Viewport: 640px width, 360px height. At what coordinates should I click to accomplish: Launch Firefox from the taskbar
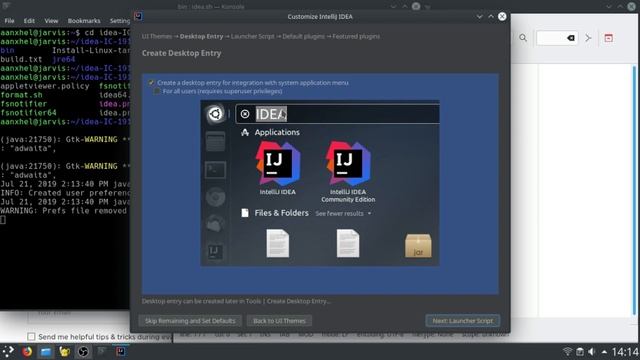[x=27, y=351]
